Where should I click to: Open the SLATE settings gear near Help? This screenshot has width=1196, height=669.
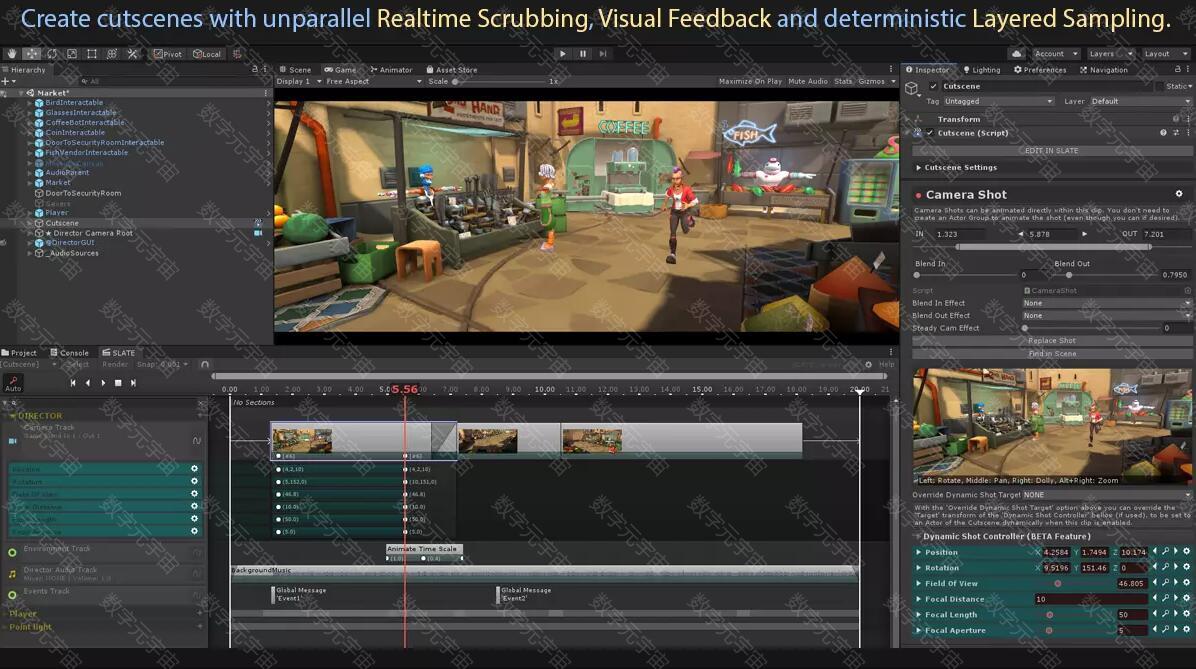[868, 365]
